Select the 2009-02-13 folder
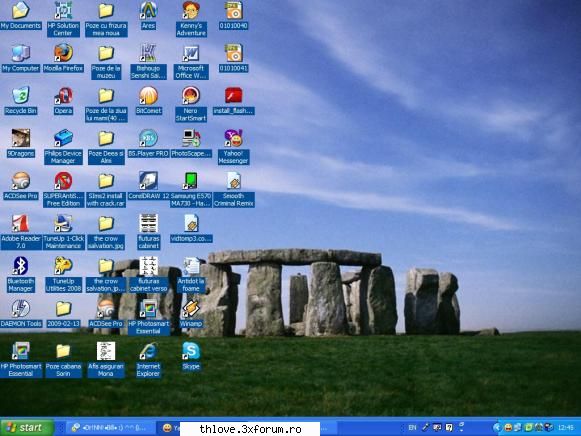The width and height of the screenshot is (581, 436). pyautogui.click(x=63, y=314)
